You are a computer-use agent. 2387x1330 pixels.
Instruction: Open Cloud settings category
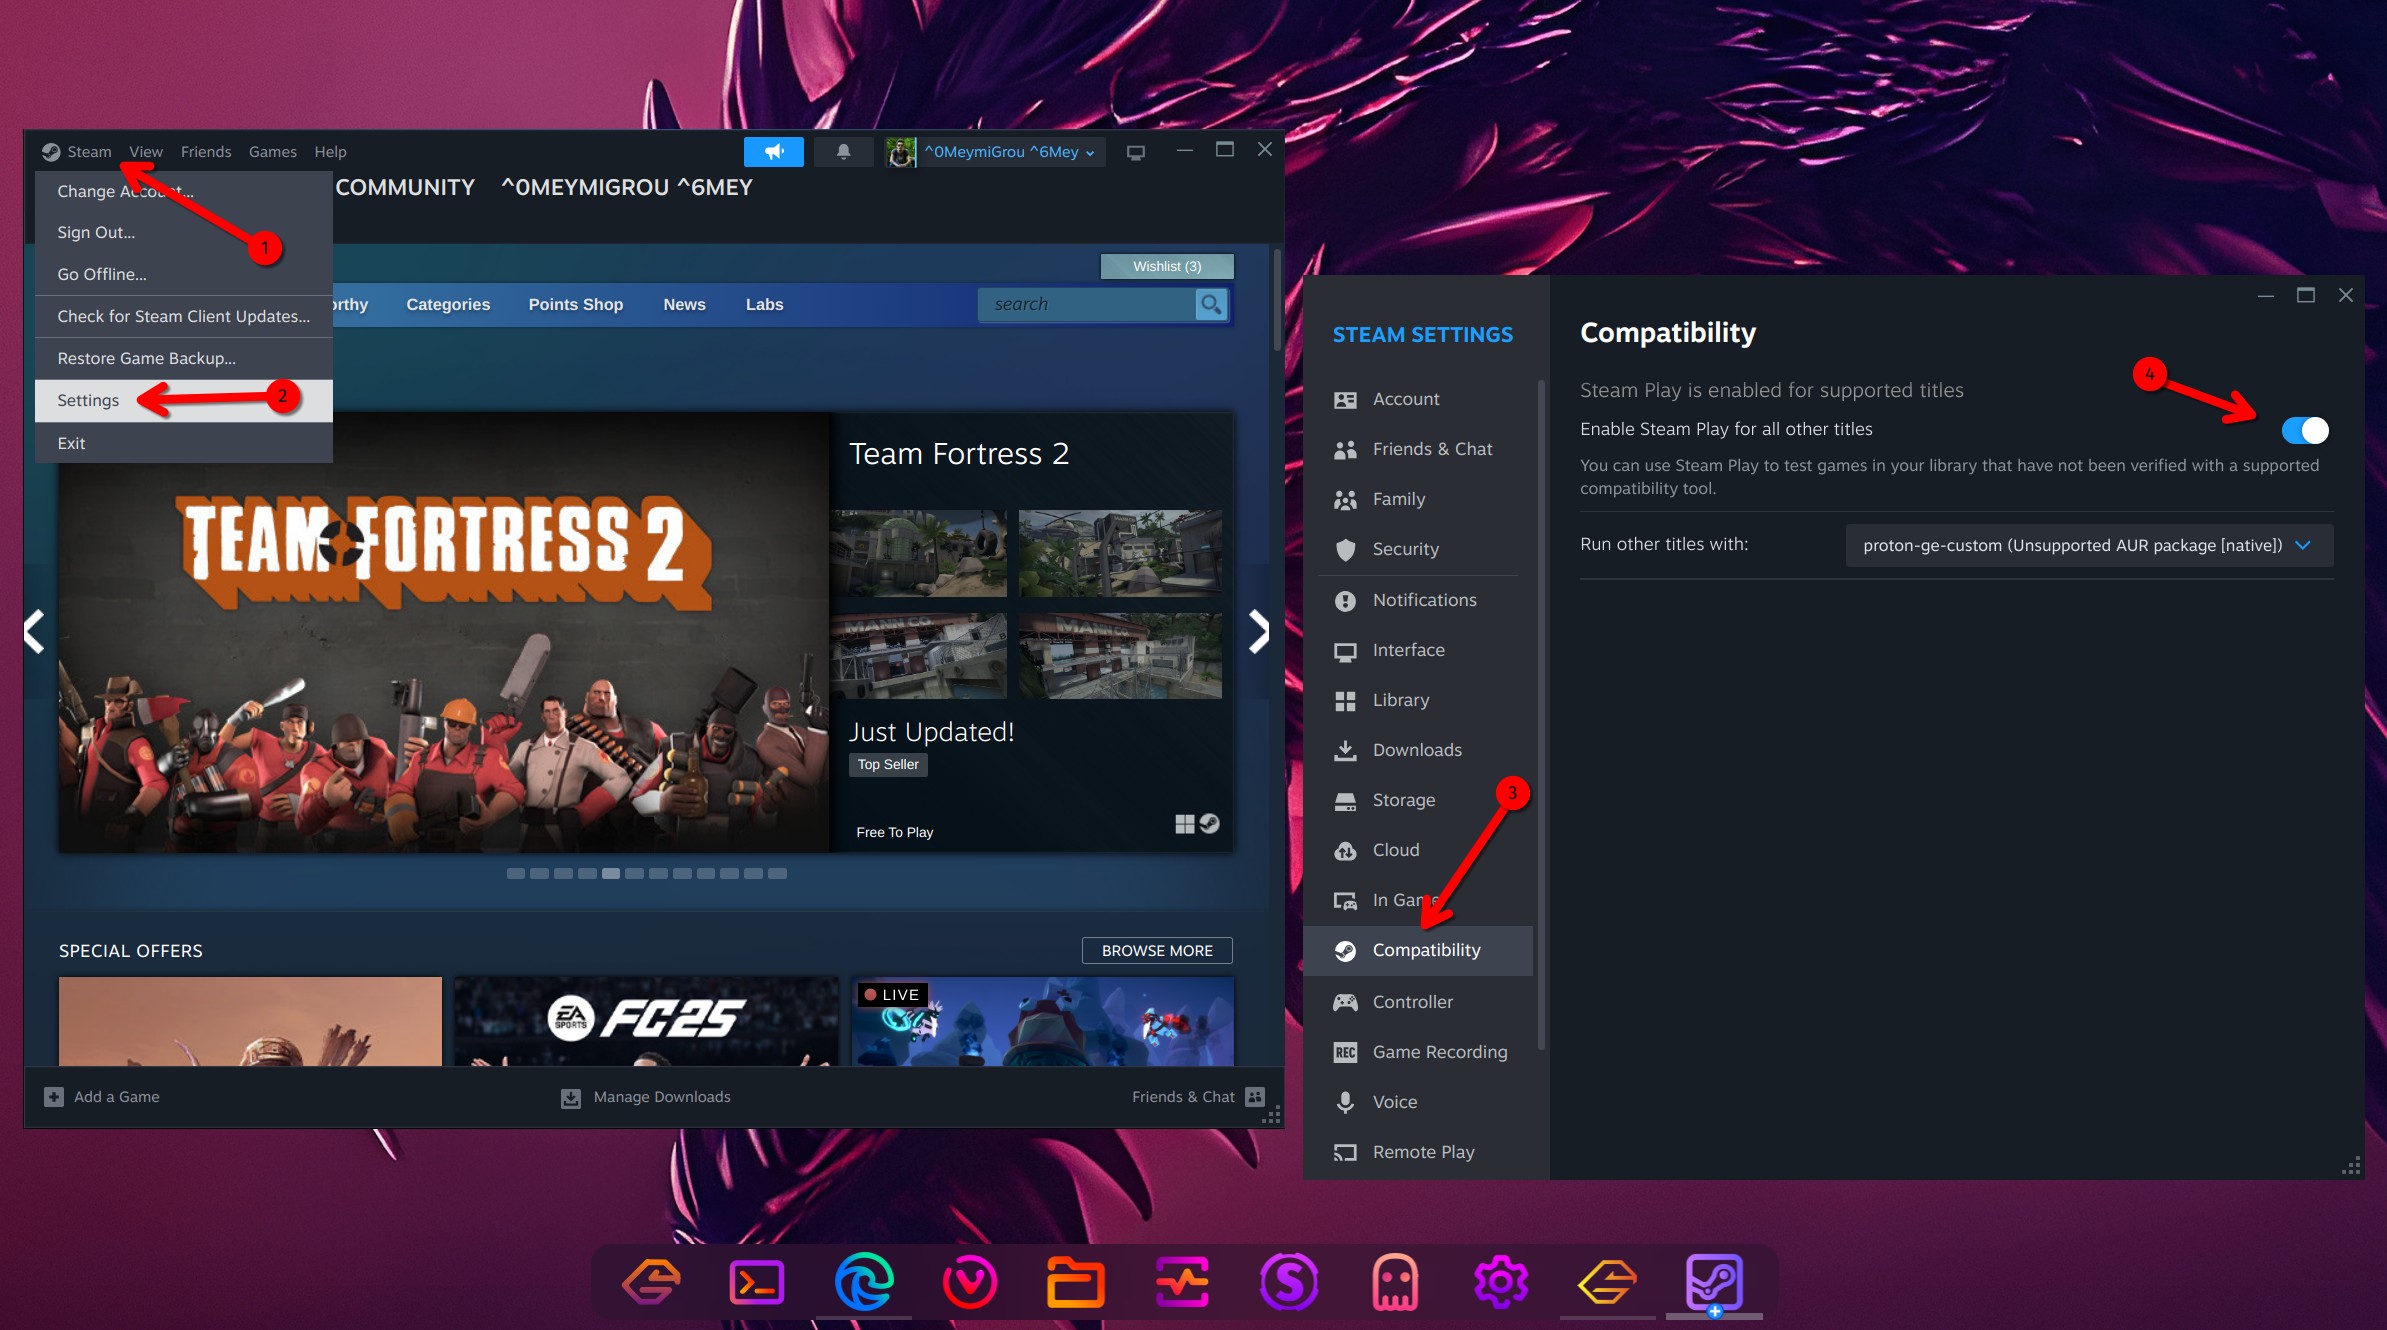(x=1418, y=850)
